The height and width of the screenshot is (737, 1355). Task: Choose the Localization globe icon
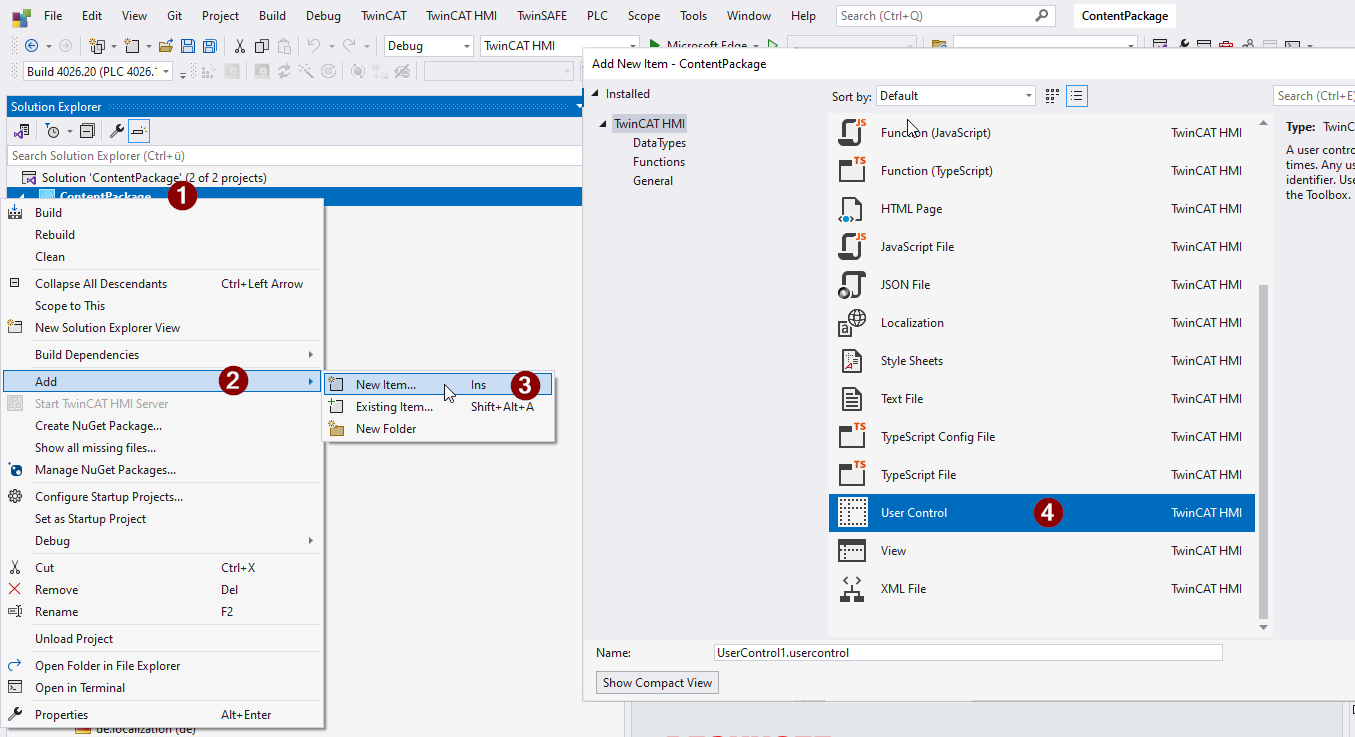coord(851,323)
